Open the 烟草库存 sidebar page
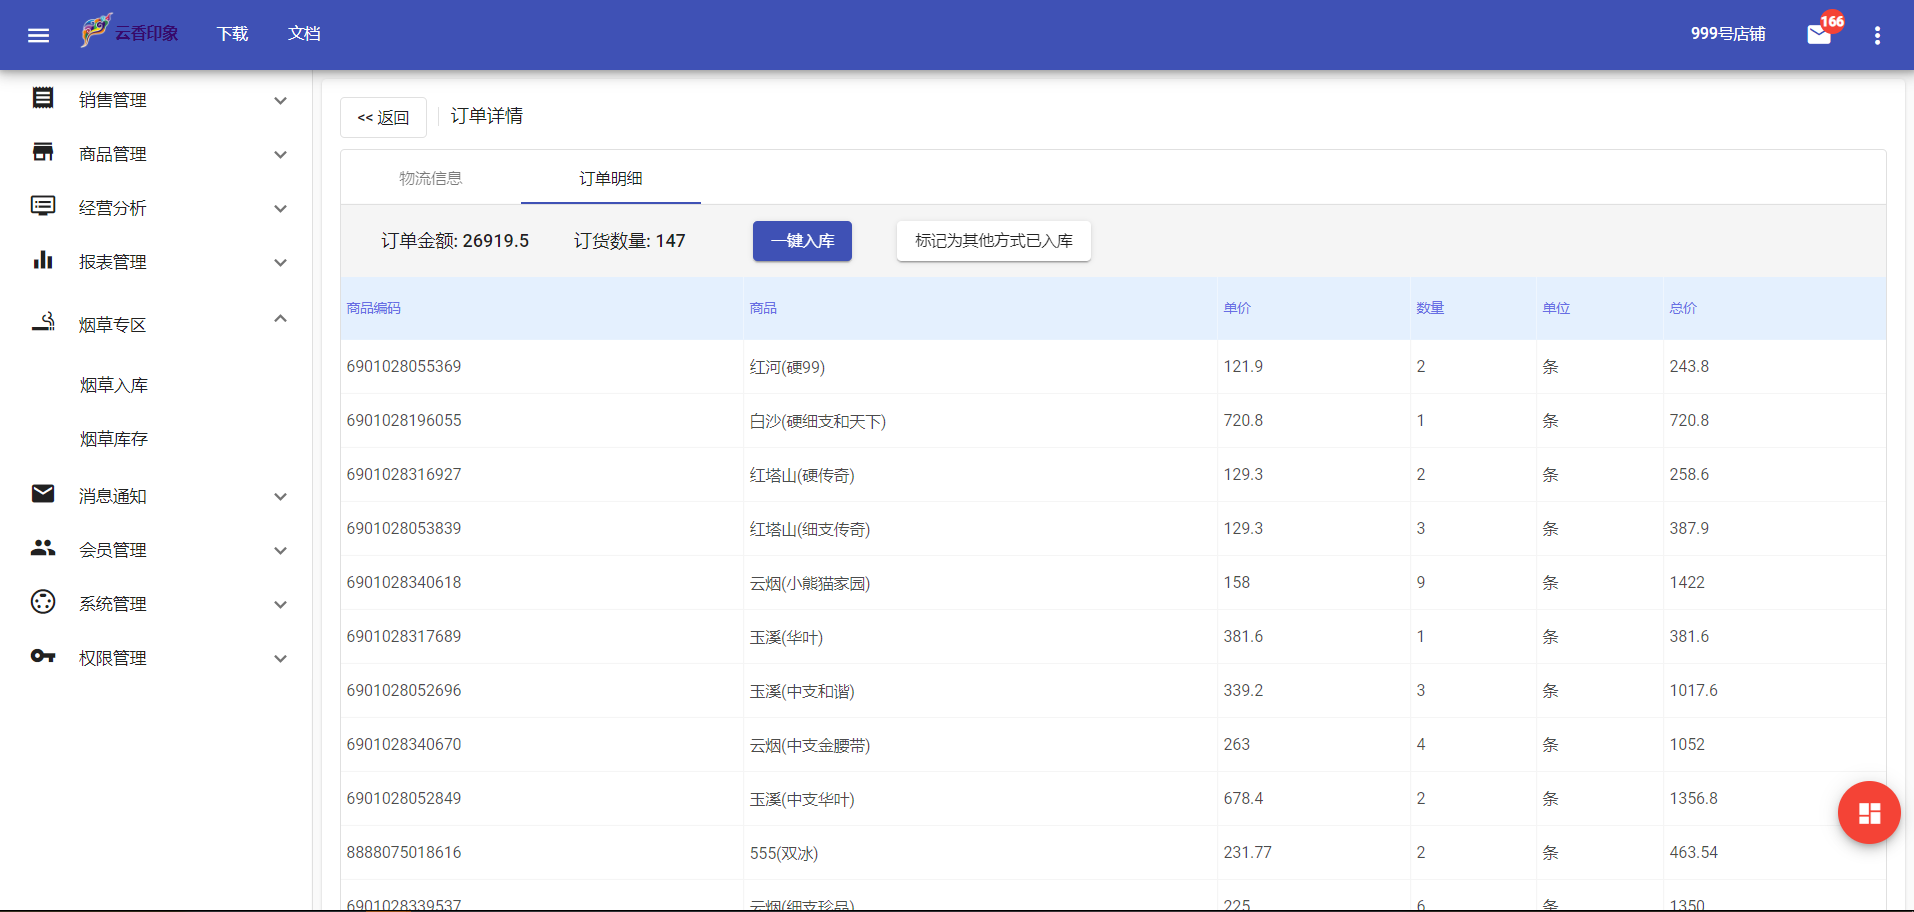Image resolution: width=1914 pixels, height=912 pixels. tap(113, 437)
